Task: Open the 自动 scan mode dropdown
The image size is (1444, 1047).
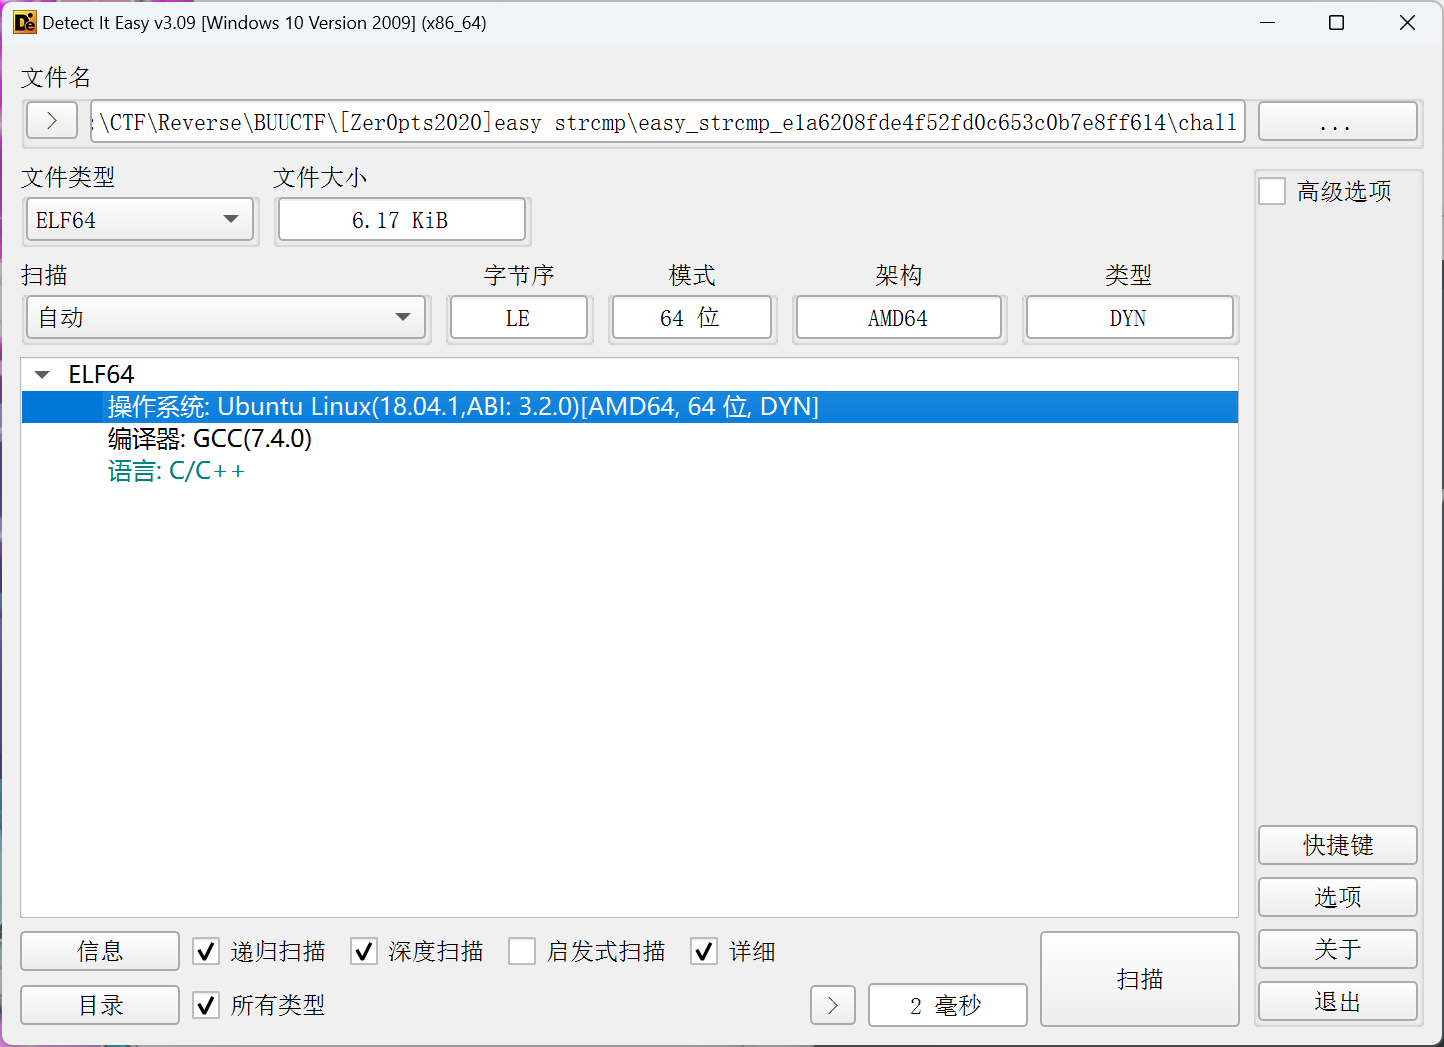Action: pyautogui.click(x=226, y=318)
